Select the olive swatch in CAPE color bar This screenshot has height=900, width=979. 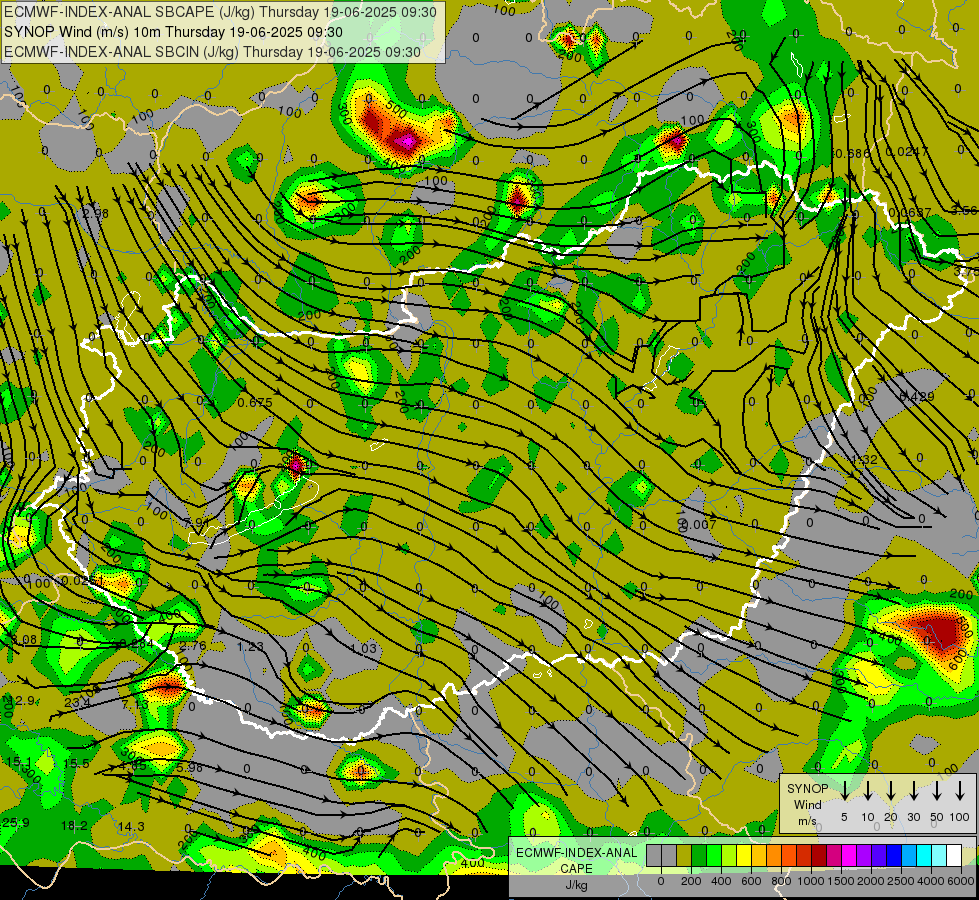coord(684,856)
